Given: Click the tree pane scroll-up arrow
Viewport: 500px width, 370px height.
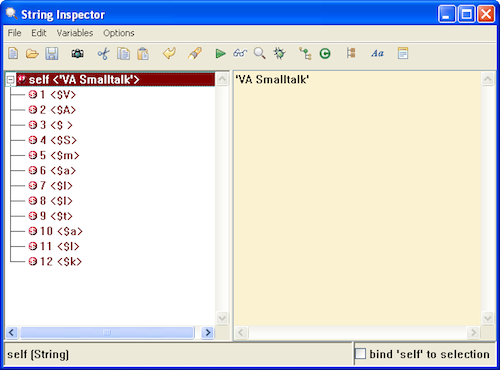Looking at the screenshot, I should pos(222,79).
